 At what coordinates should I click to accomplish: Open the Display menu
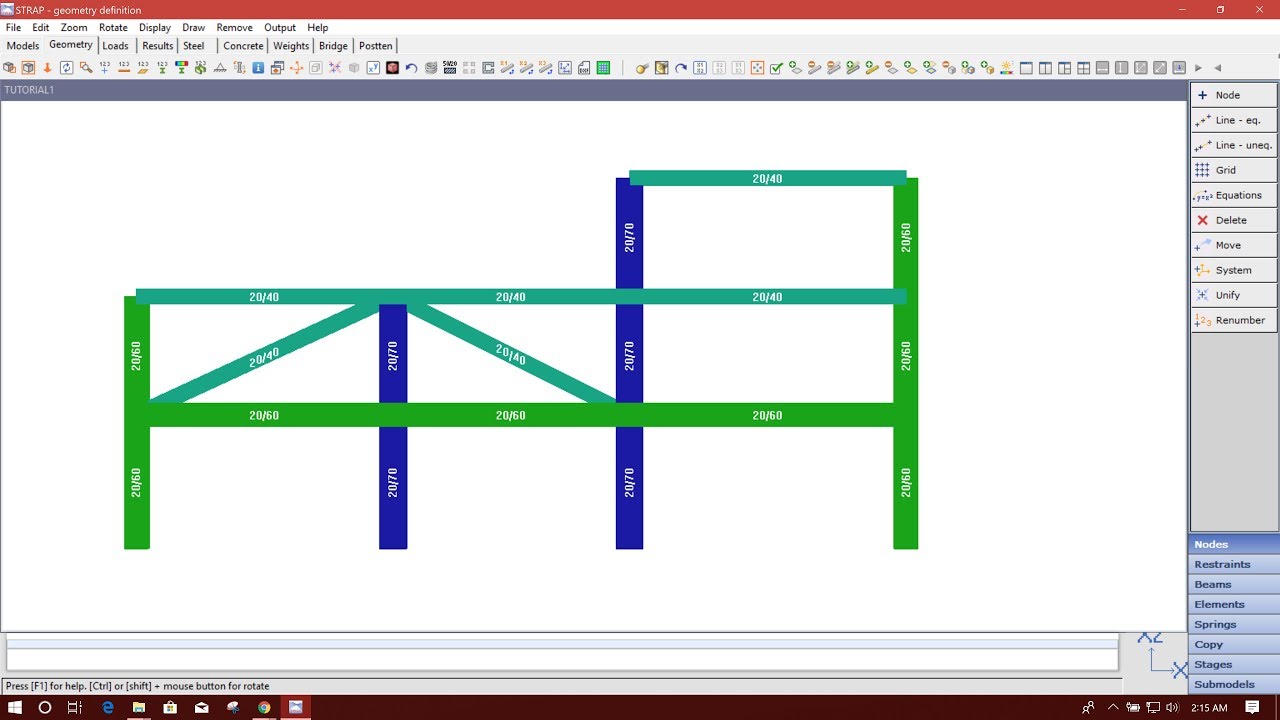(x=155, y=27)
